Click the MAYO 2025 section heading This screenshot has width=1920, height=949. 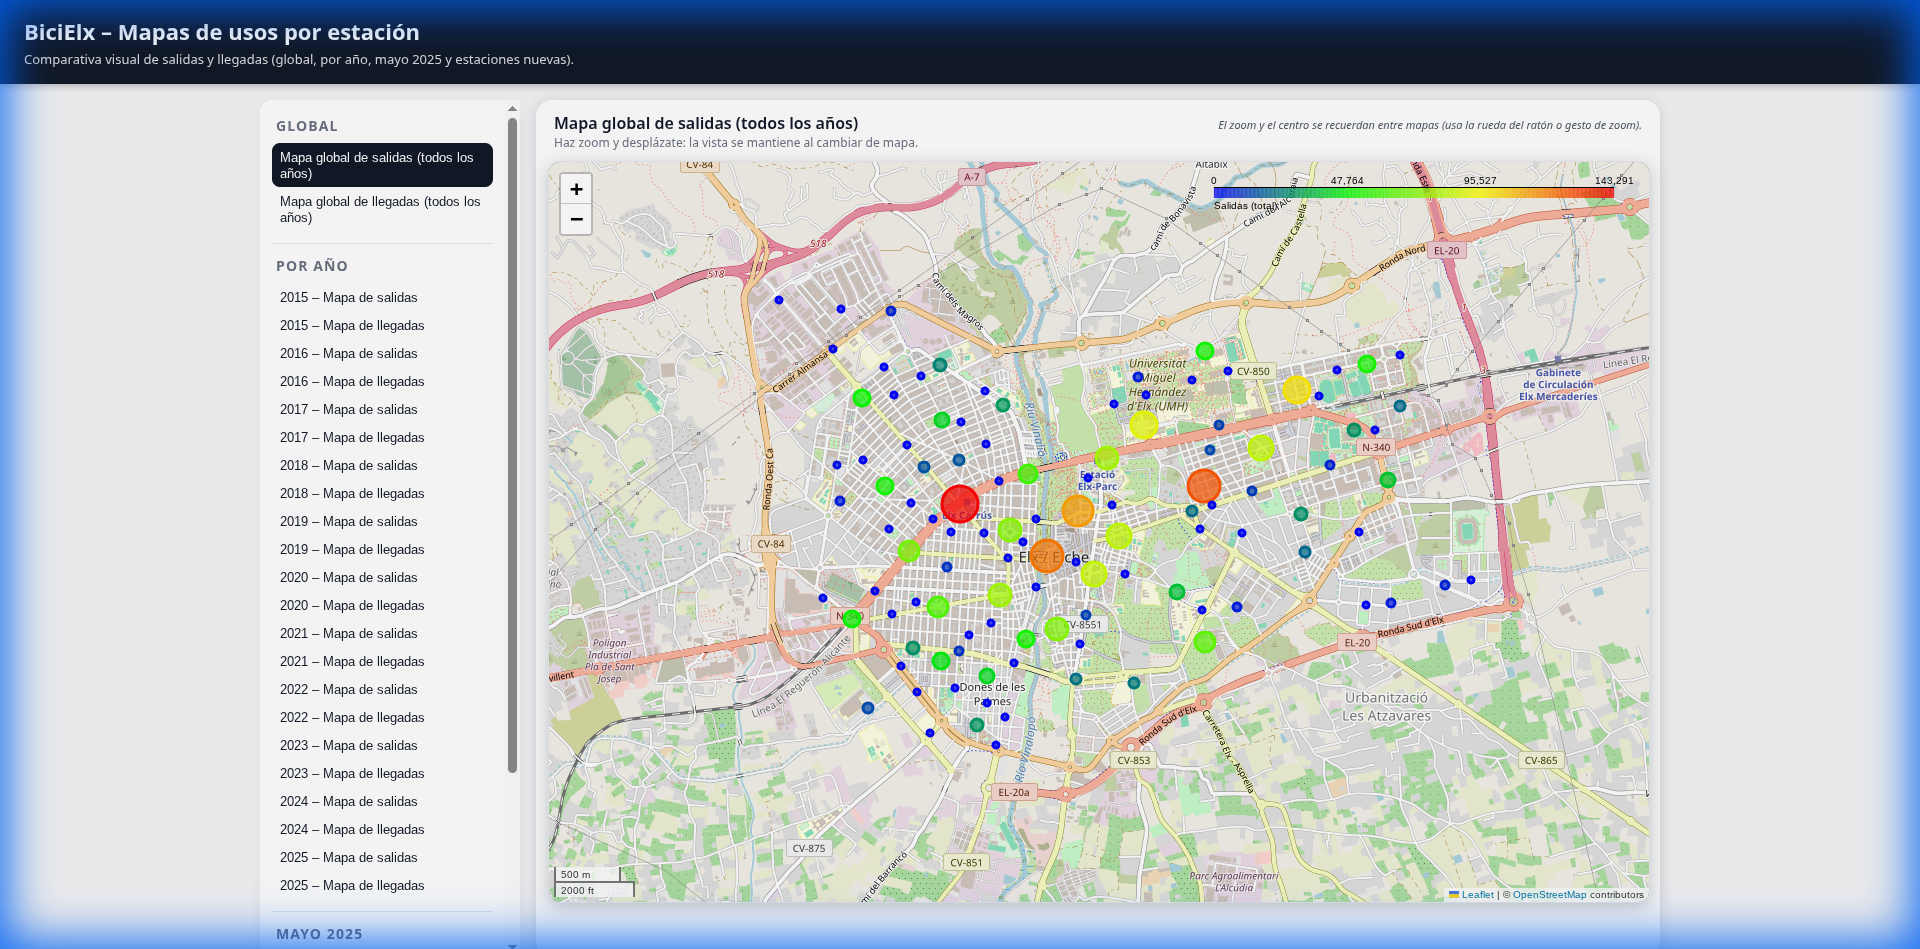point(319,934)
